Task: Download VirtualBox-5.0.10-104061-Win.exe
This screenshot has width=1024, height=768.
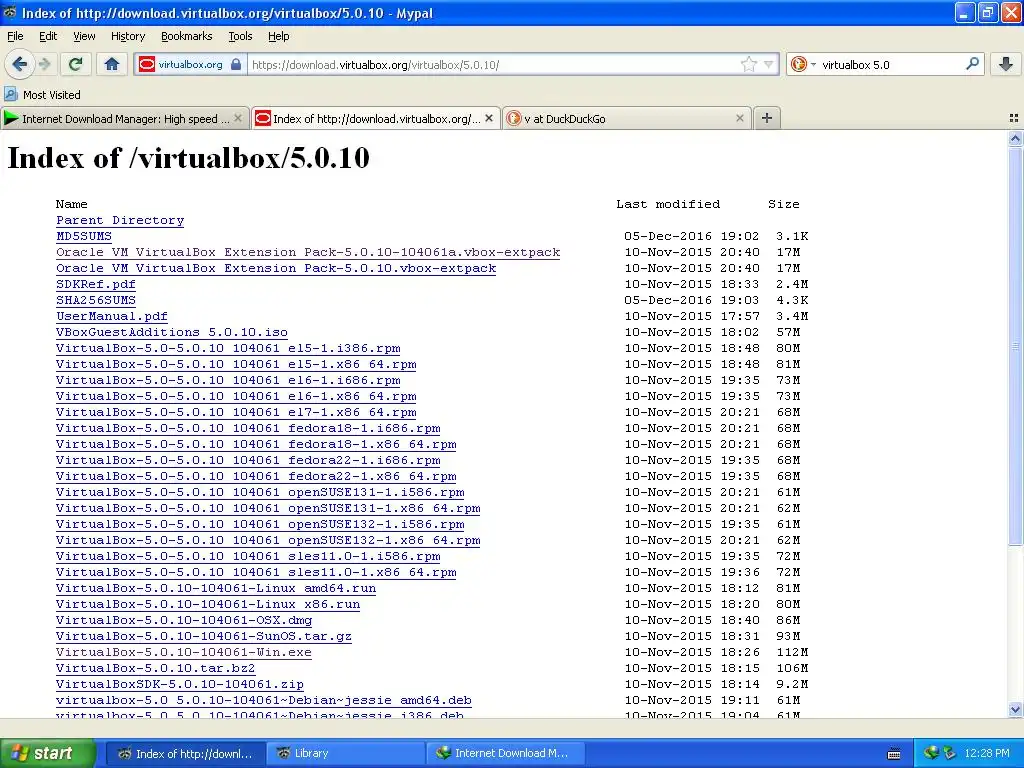Action: [x=184, y=652]
